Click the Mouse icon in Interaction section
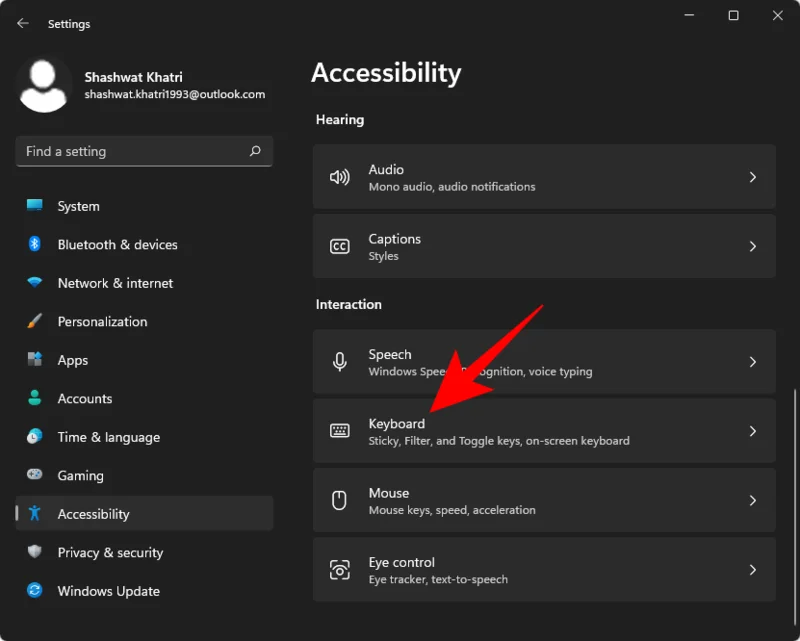Viewport: 800px width, 641px height. tap(340, 500)
